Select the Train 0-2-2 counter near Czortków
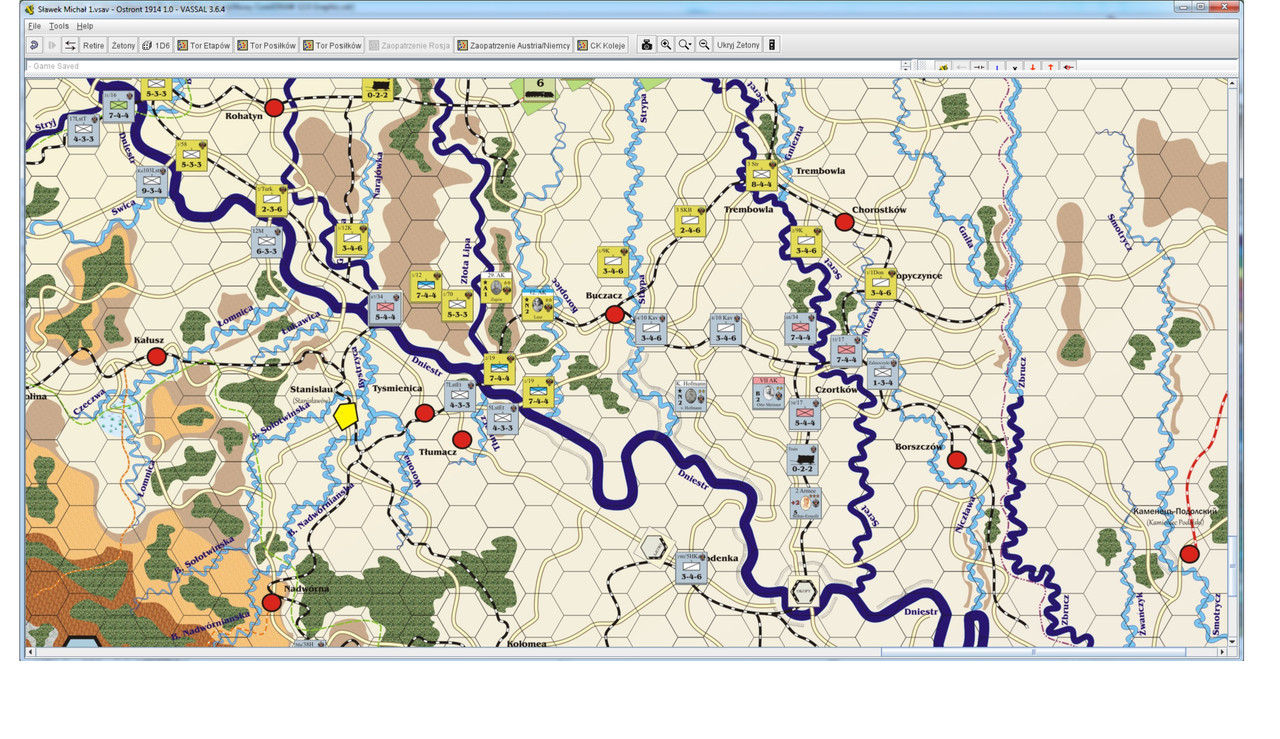 point(803,460)
